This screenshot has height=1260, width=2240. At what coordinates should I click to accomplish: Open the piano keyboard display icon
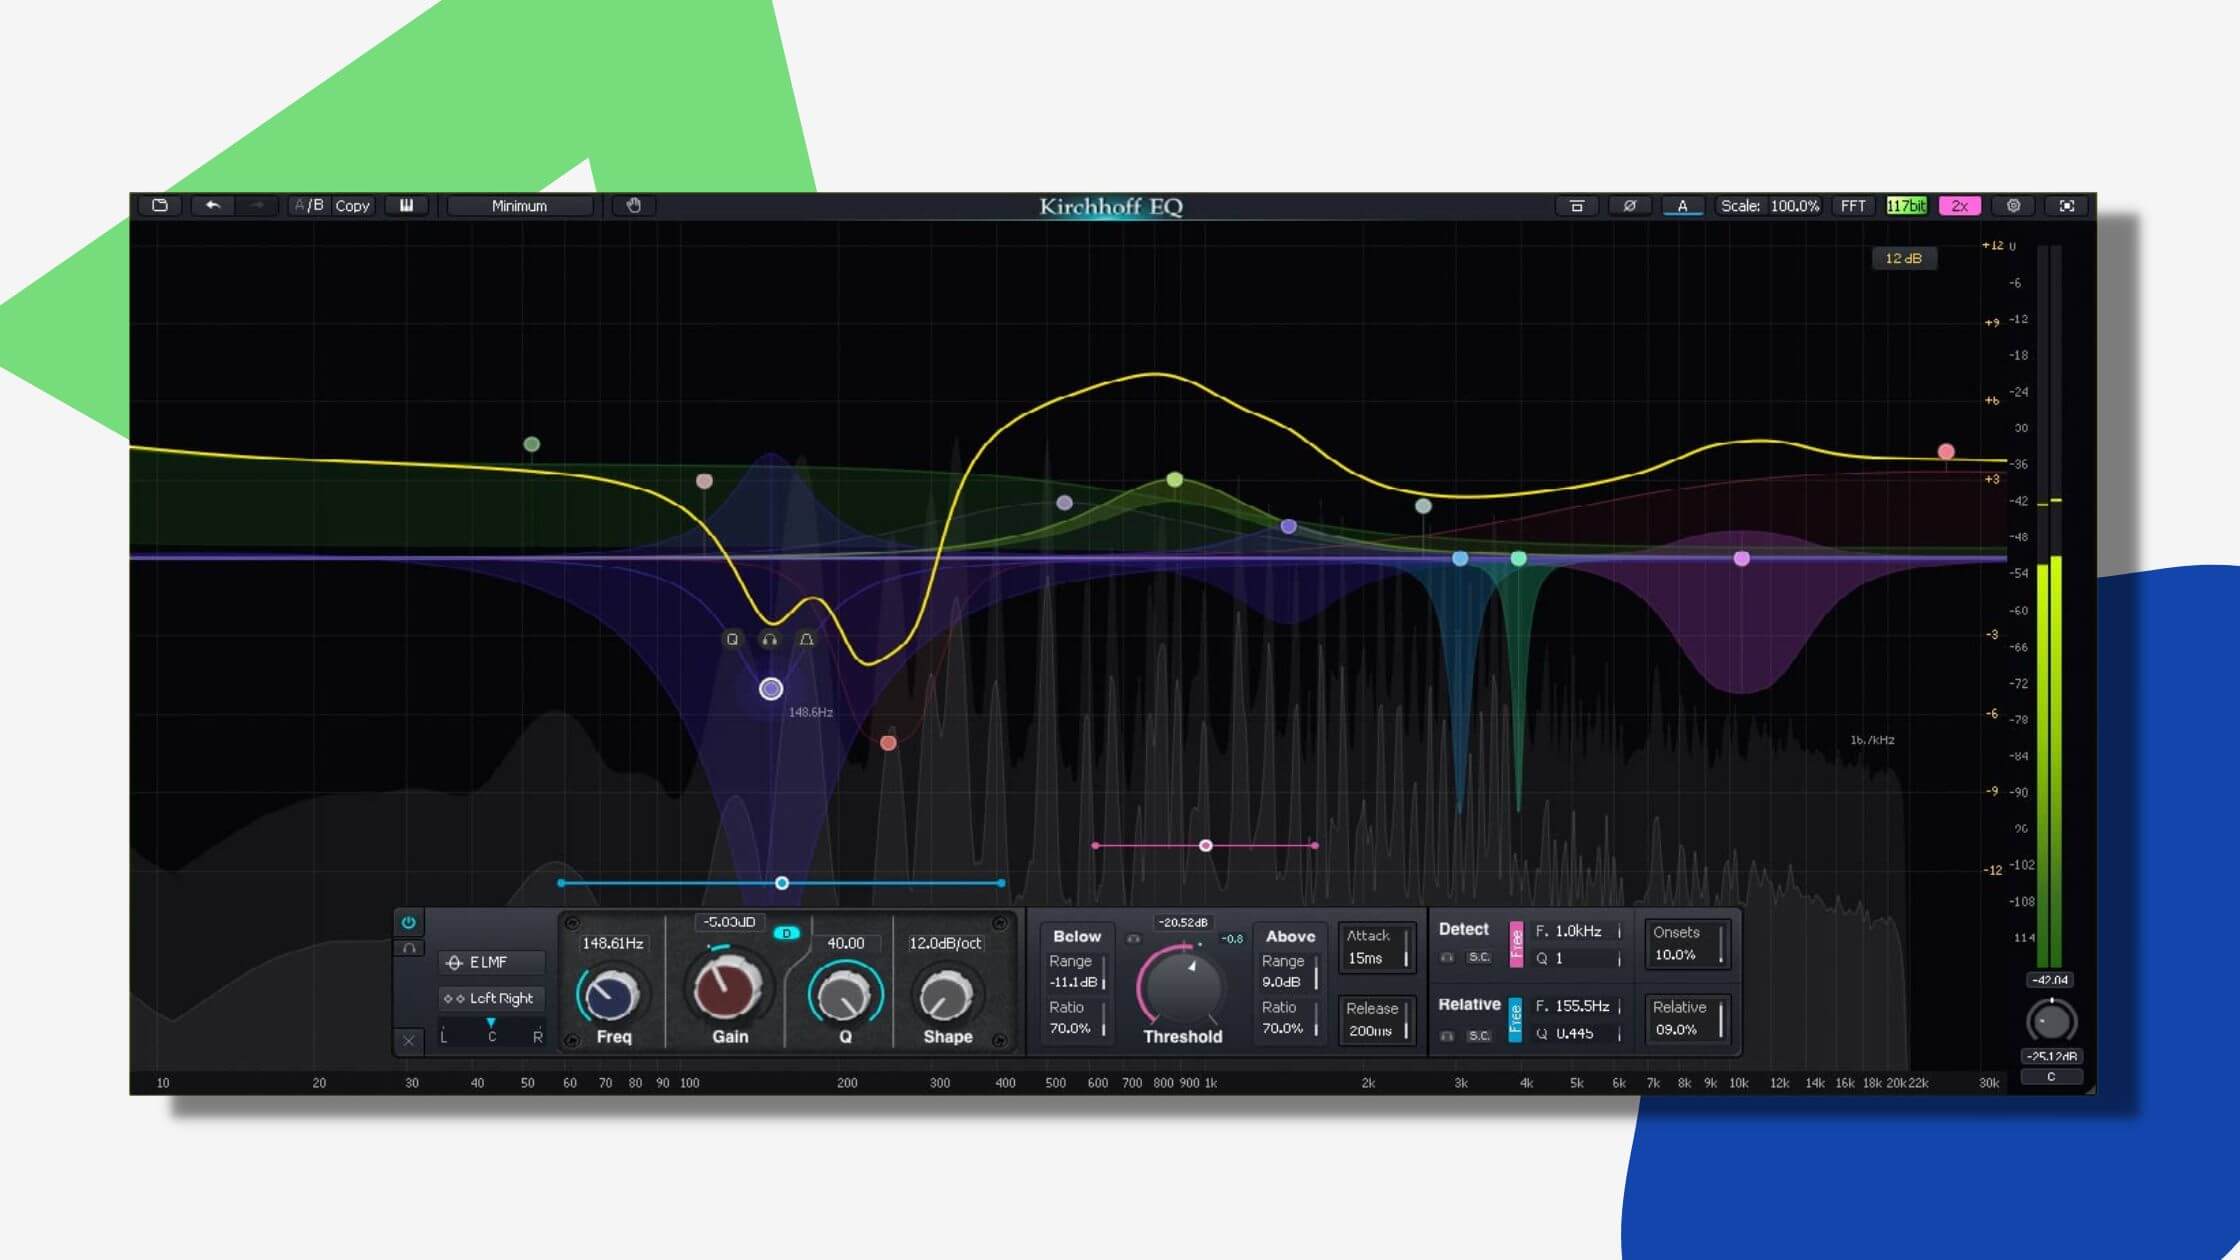point(407,205)
